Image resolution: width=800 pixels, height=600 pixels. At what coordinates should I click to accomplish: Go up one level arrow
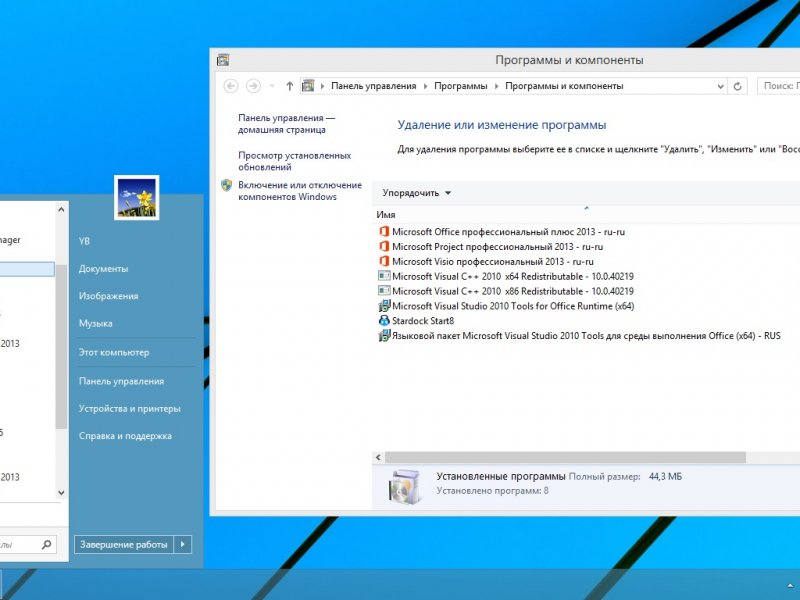289,86
